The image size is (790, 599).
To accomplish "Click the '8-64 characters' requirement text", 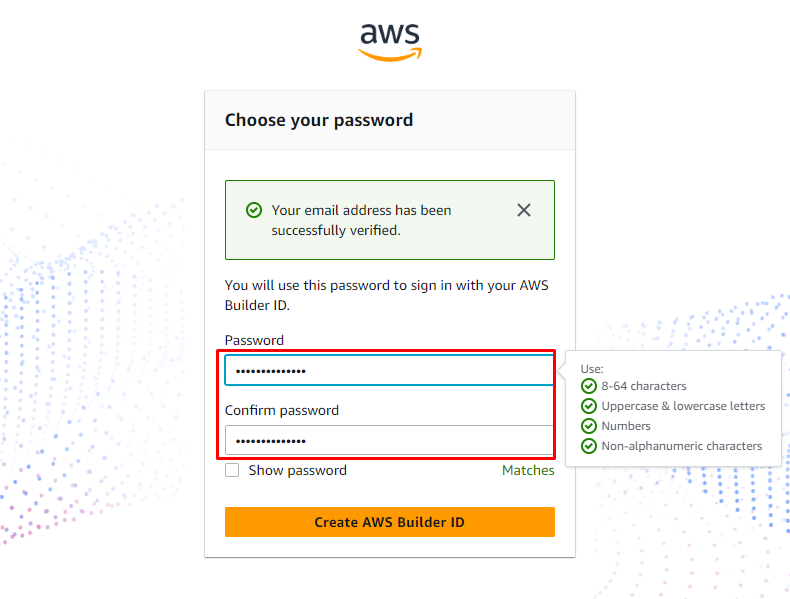I will [644, 386].
